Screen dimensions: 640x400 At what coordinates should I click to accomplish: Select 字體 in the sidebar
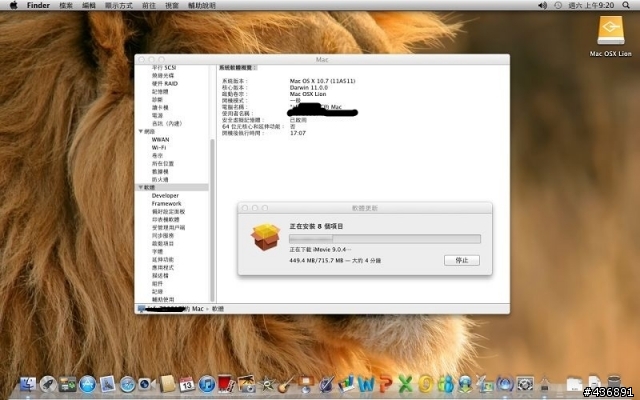click(x=158, y=251)
